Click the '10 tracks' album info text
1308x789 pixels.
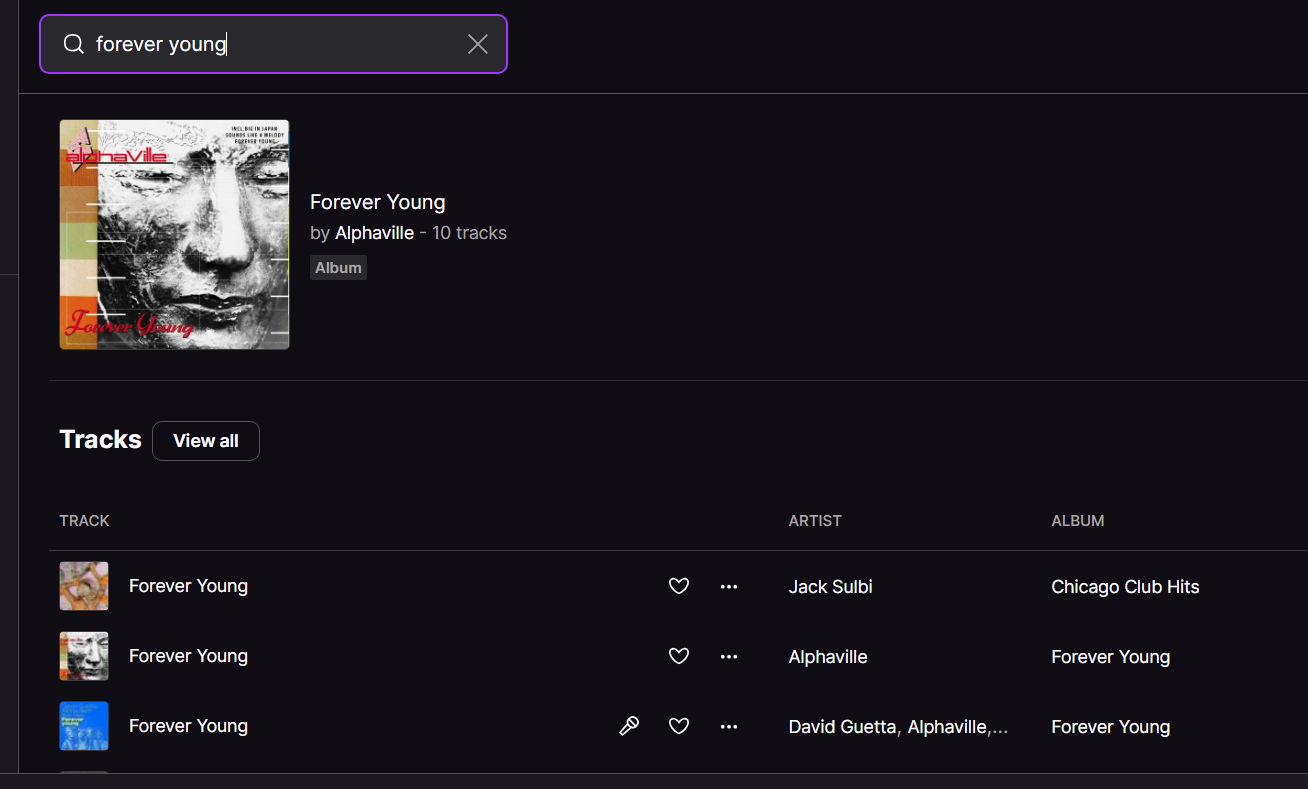click(x=469, y=233)
